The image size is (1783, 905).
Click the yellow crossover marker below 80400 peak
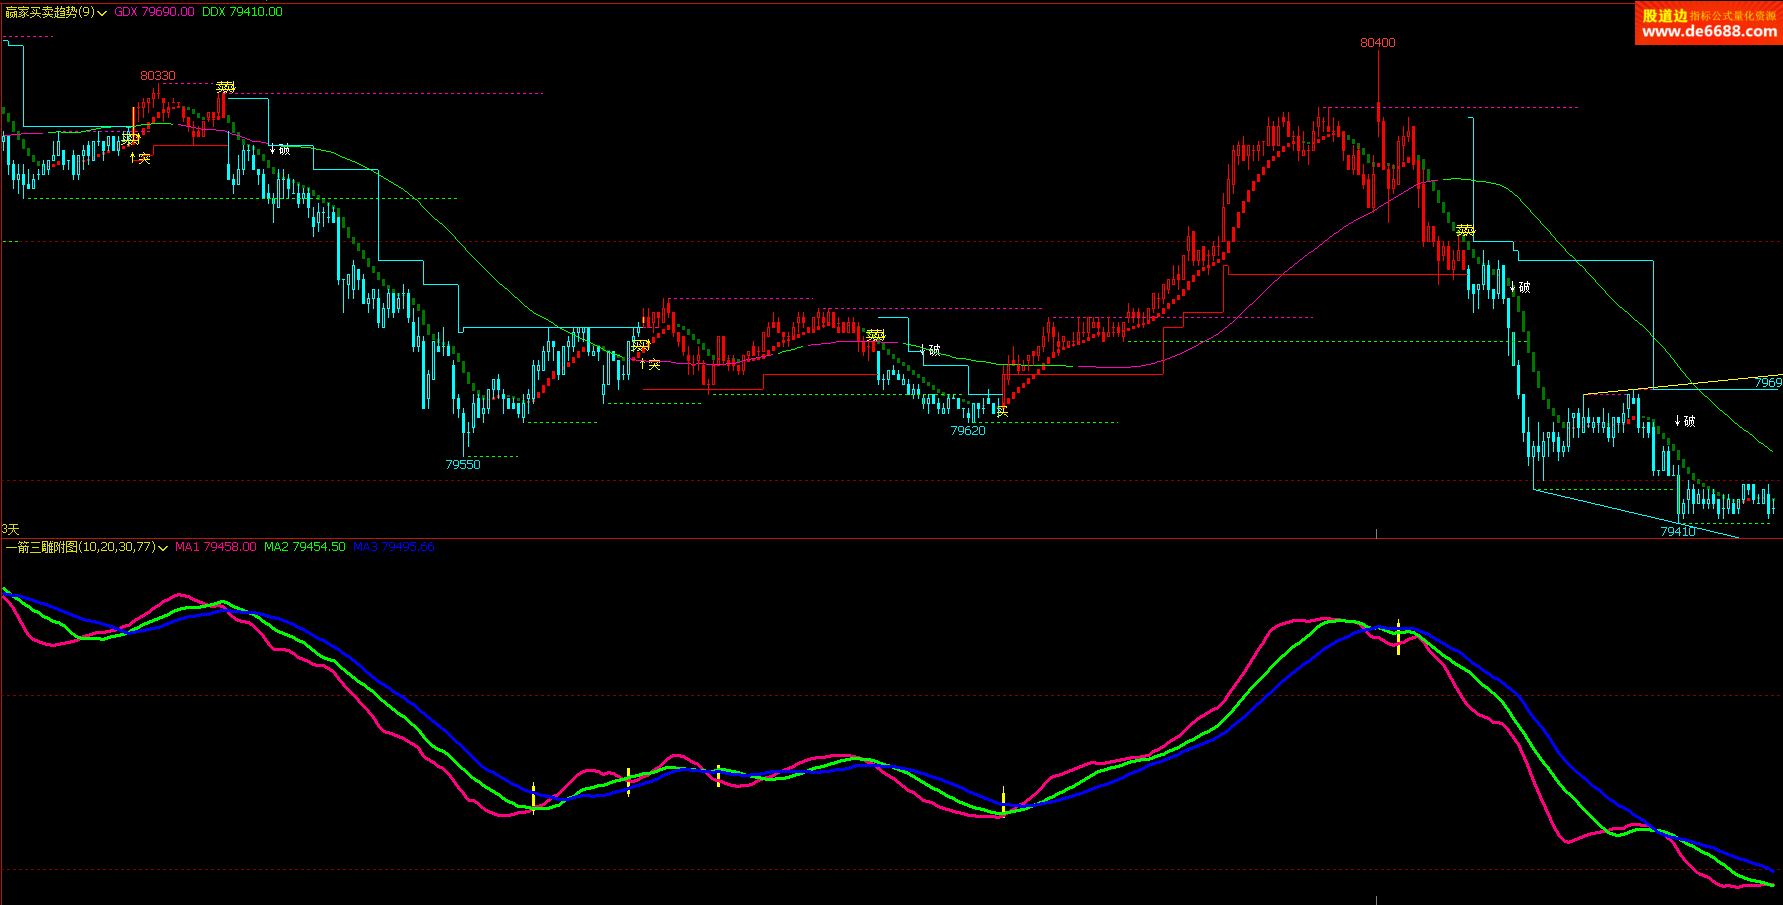(1398, 636)
